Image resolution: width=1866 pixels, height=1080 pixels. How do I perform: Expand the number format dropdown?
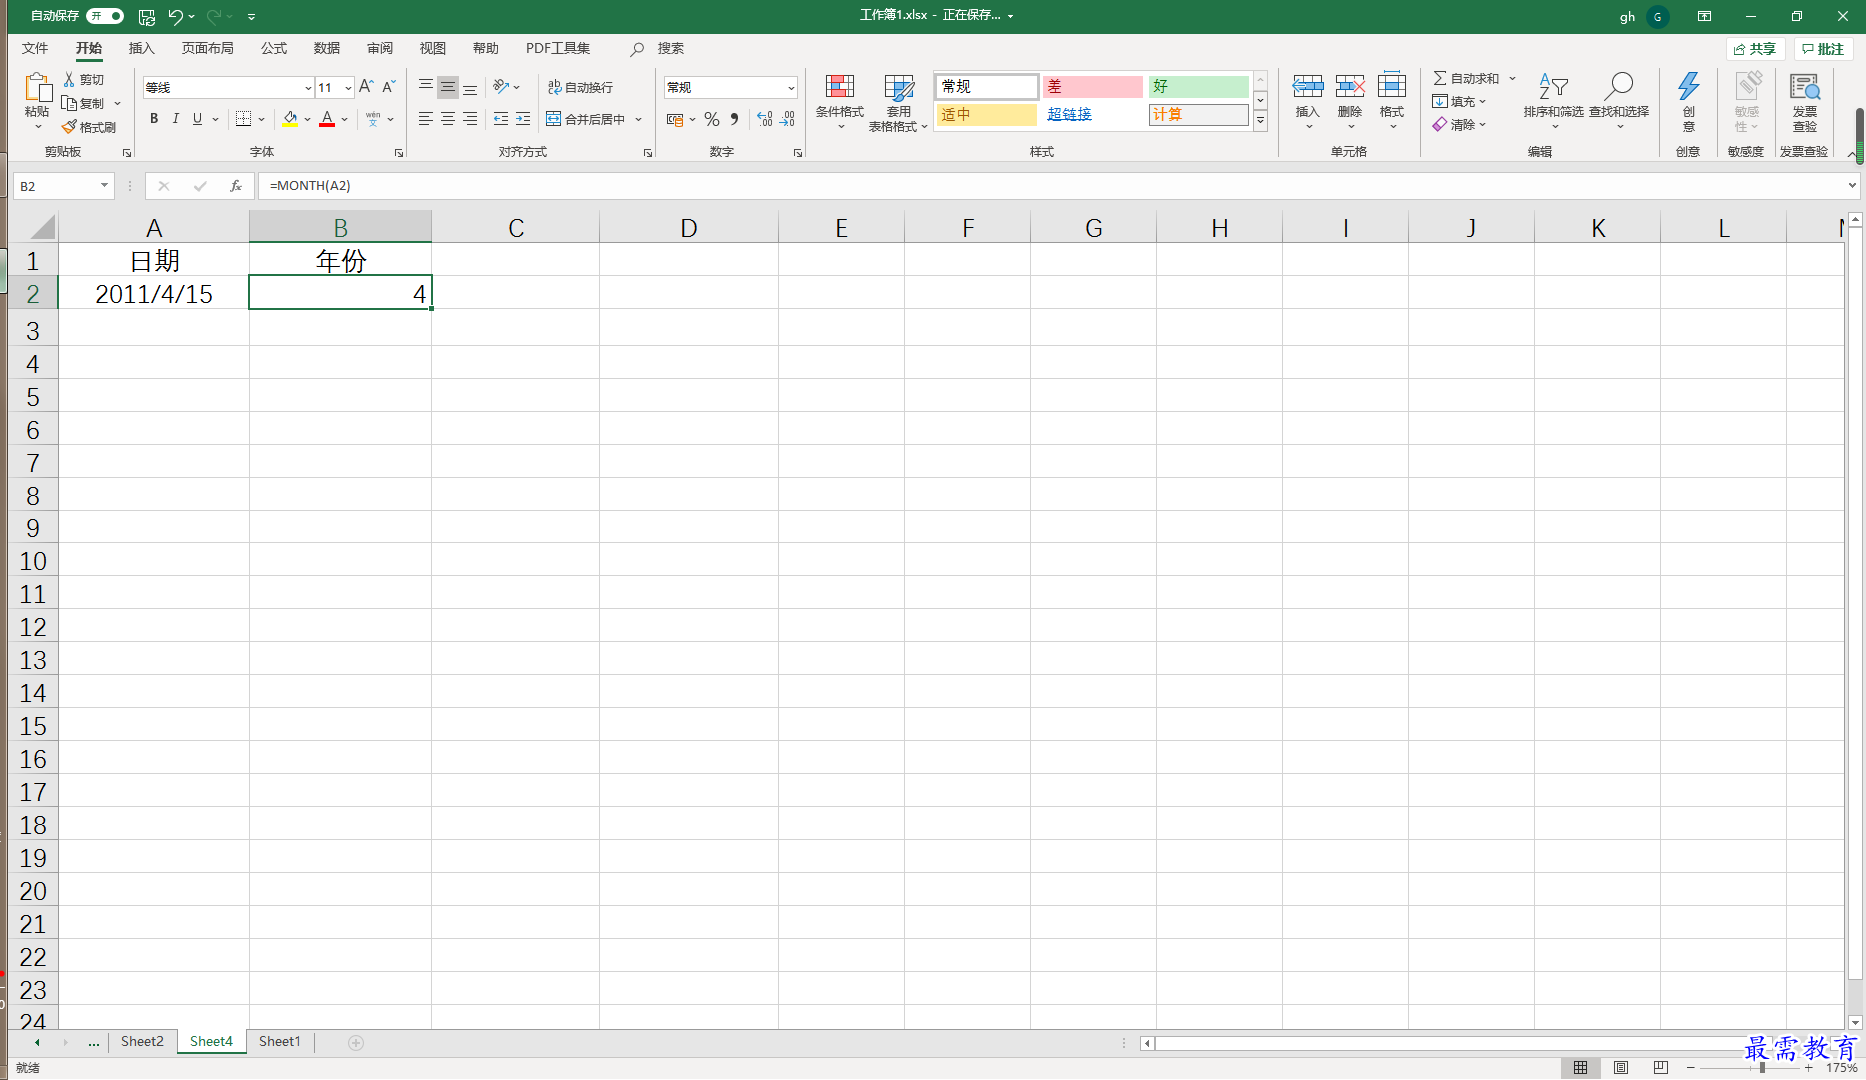point(791,88)
